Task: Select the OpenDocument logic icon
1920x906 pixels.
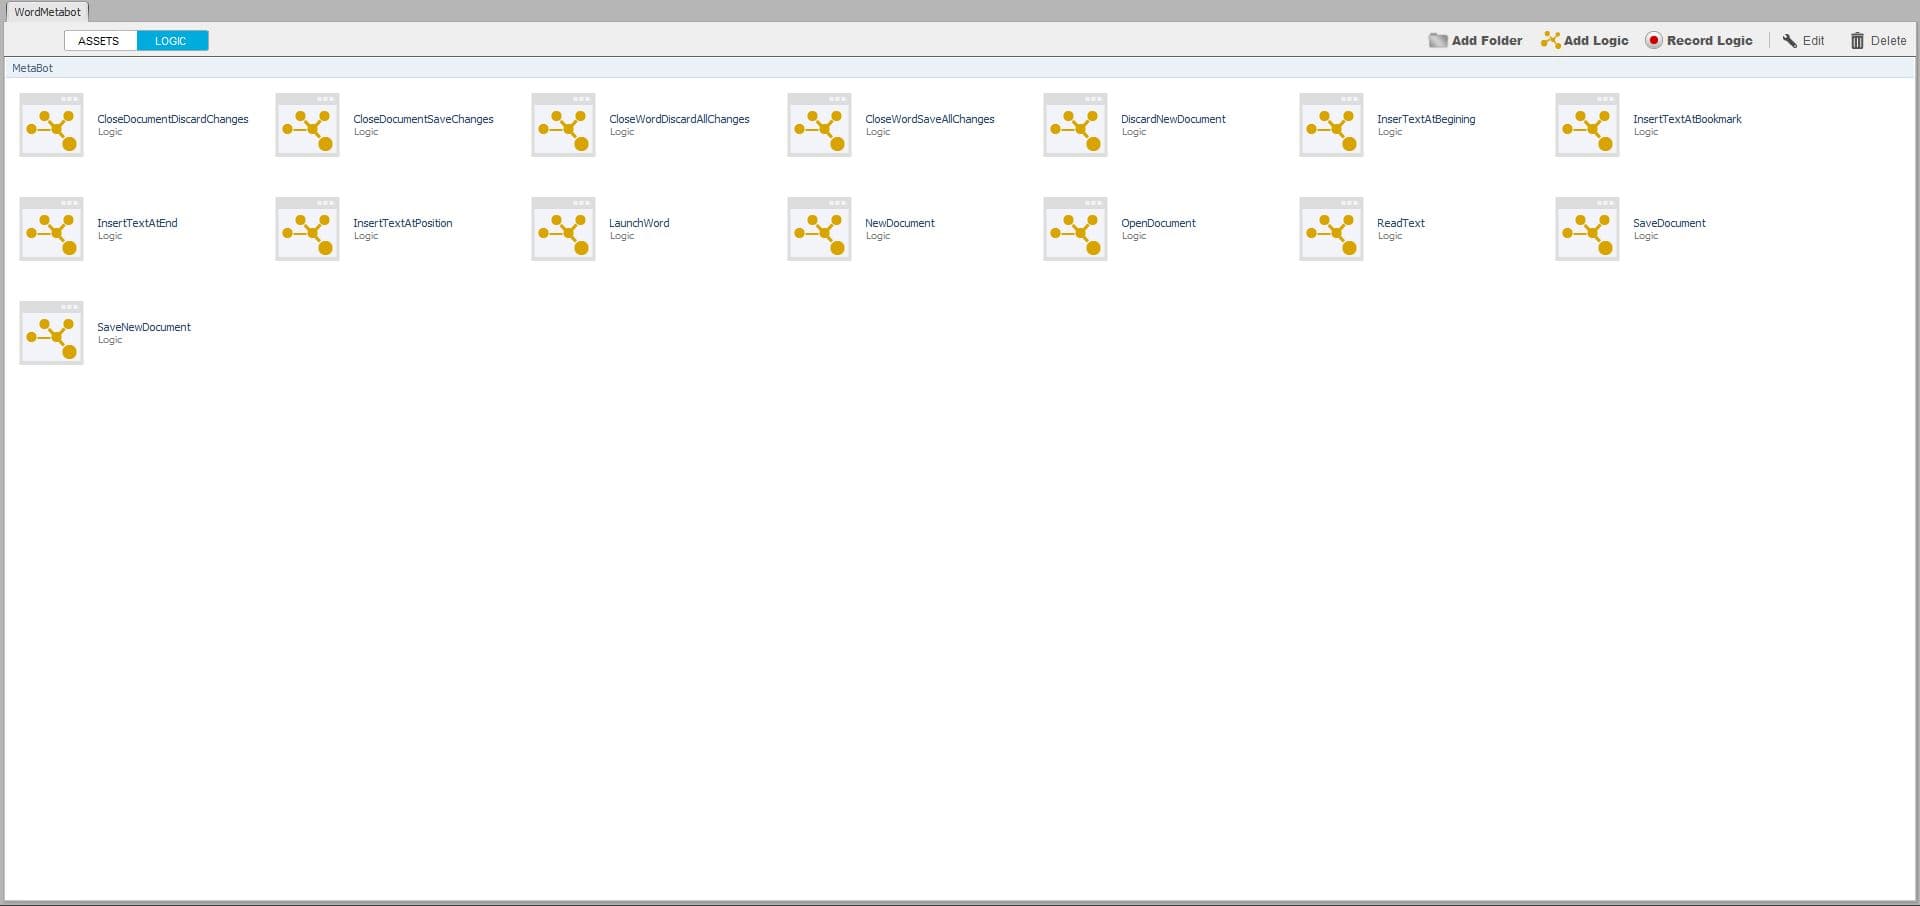Action: click(x=1075, y=229)
